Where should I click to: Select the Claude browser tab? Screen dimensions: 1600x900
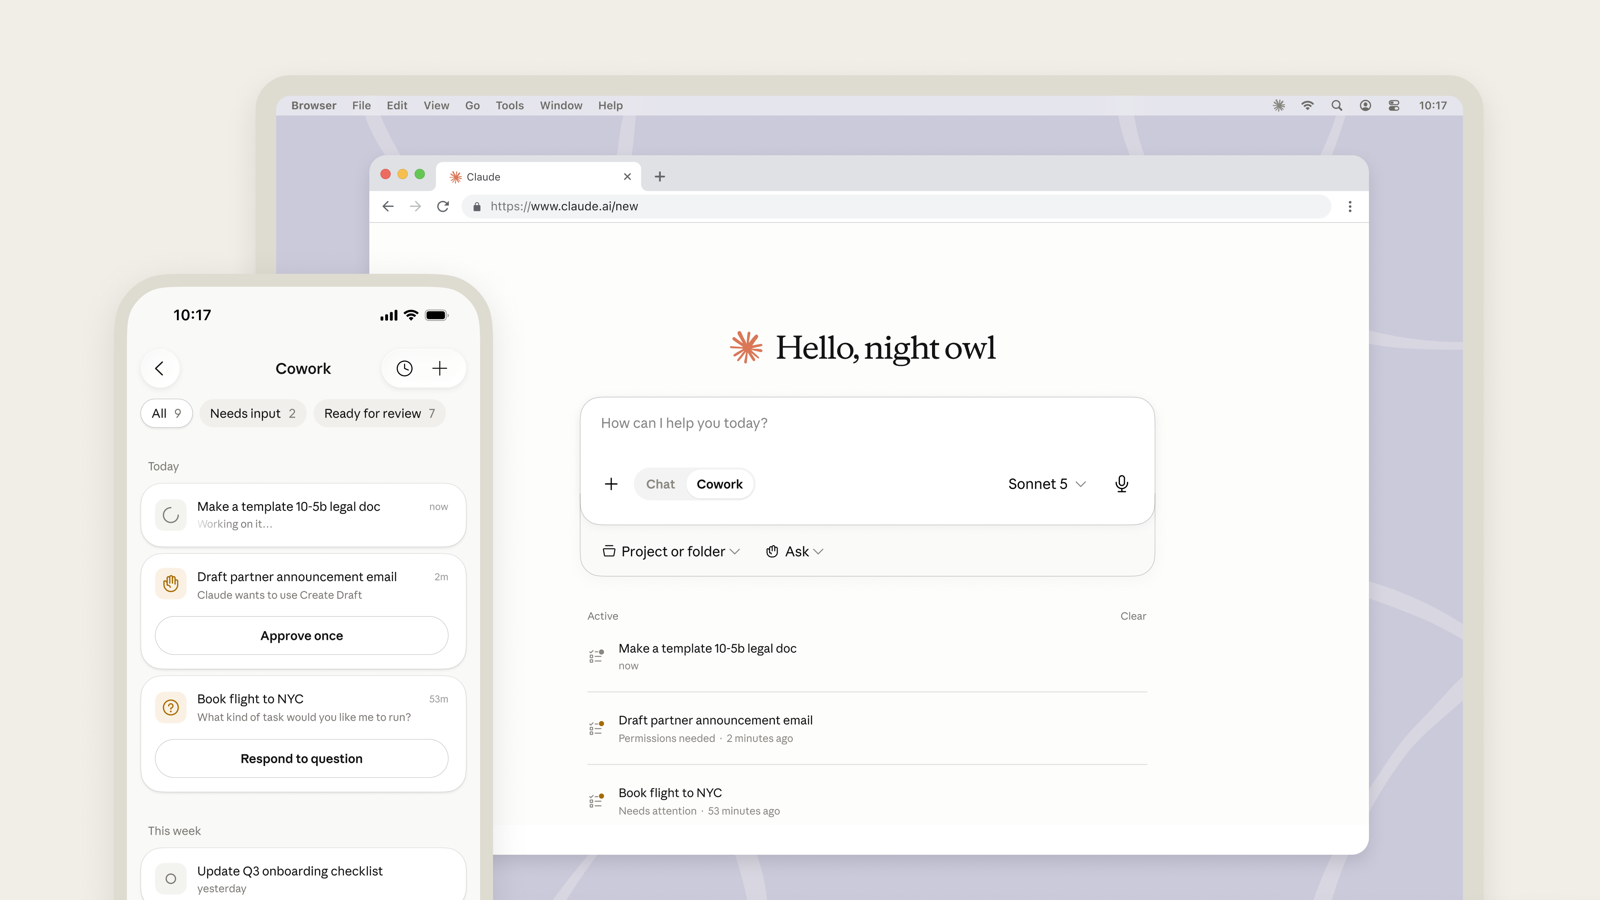point(540,177)
